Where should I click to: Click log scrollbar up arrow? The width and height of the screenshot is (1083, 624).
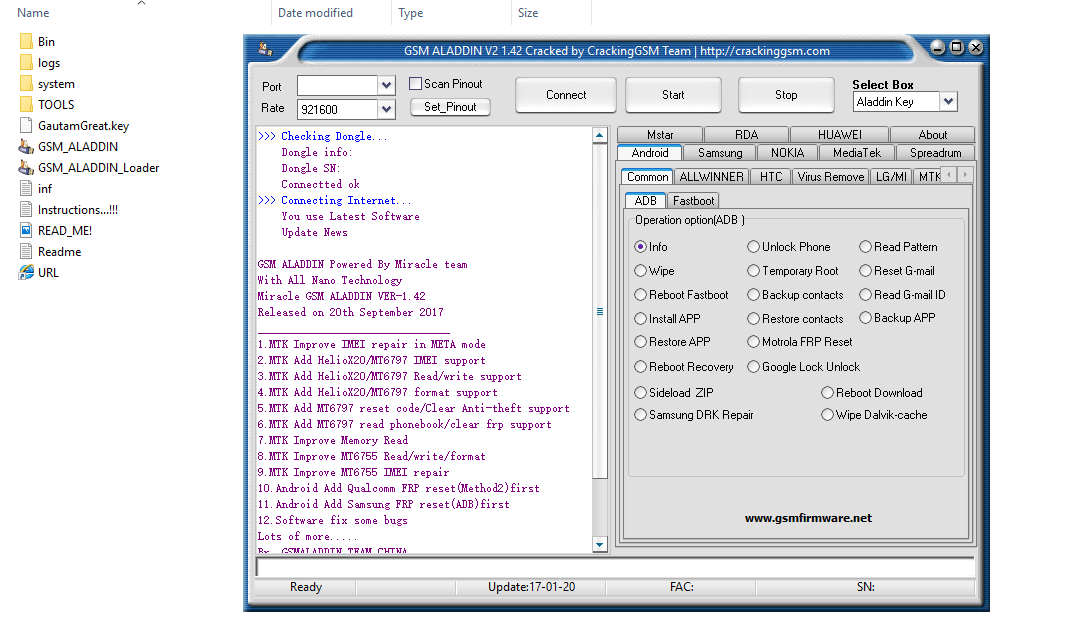click(x=600, y=135)
